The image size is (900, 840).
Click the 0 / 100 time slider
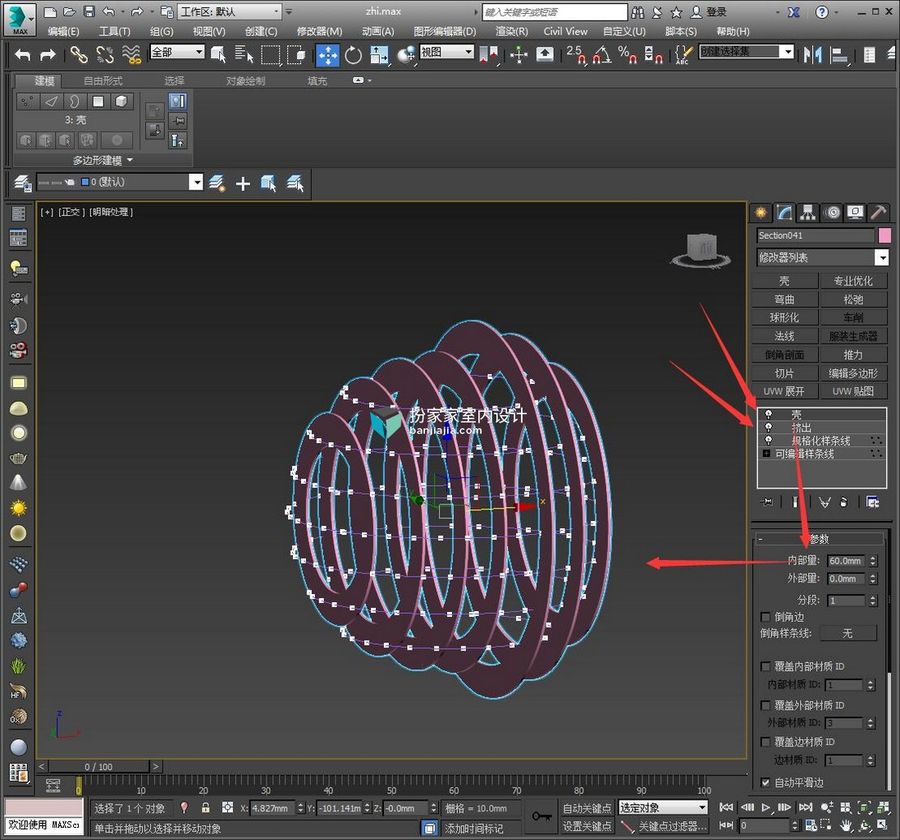(x=99, y=767)
